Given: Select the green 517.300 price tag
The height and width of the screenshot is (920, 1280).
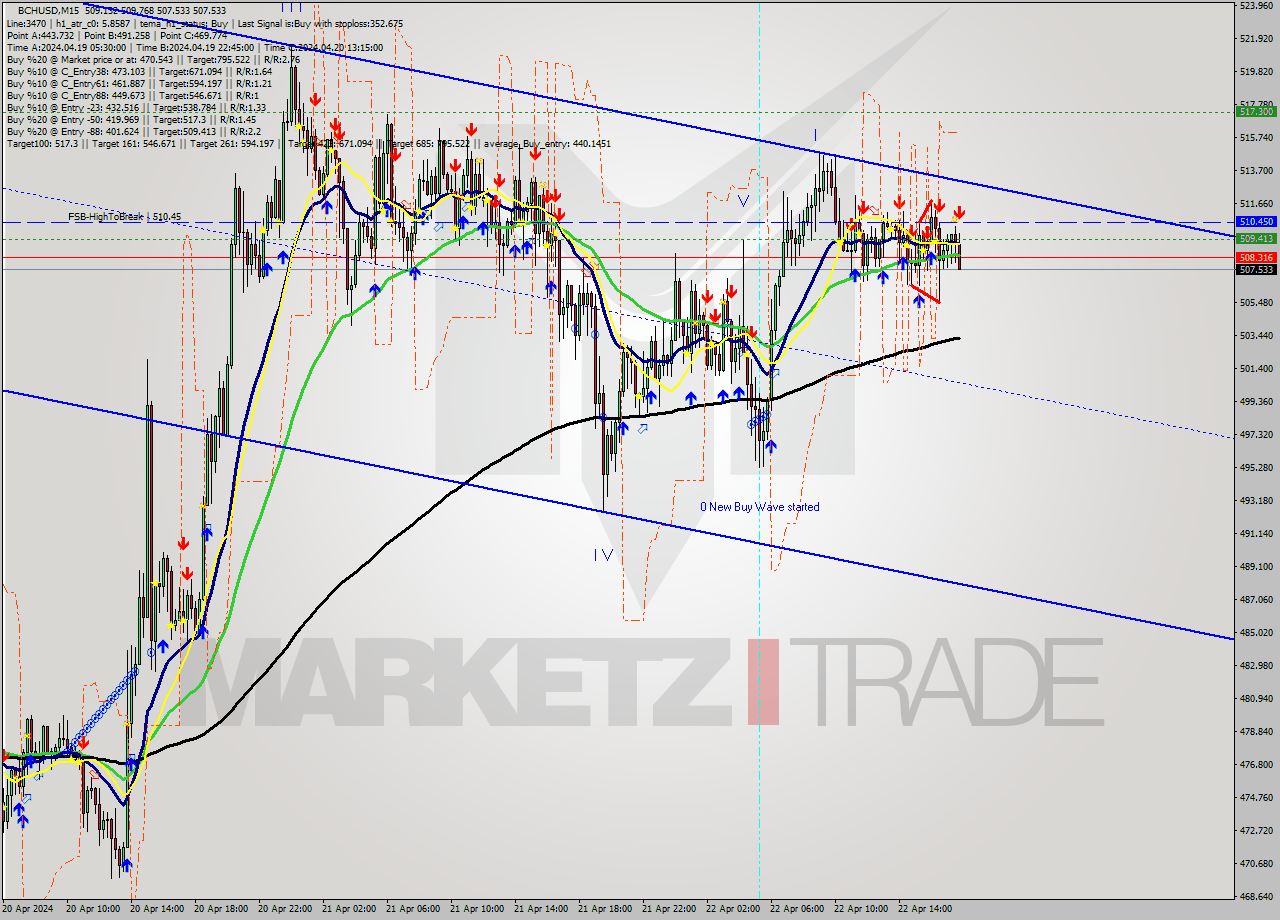Looking at the screenshot, I should coord(1256,112).
